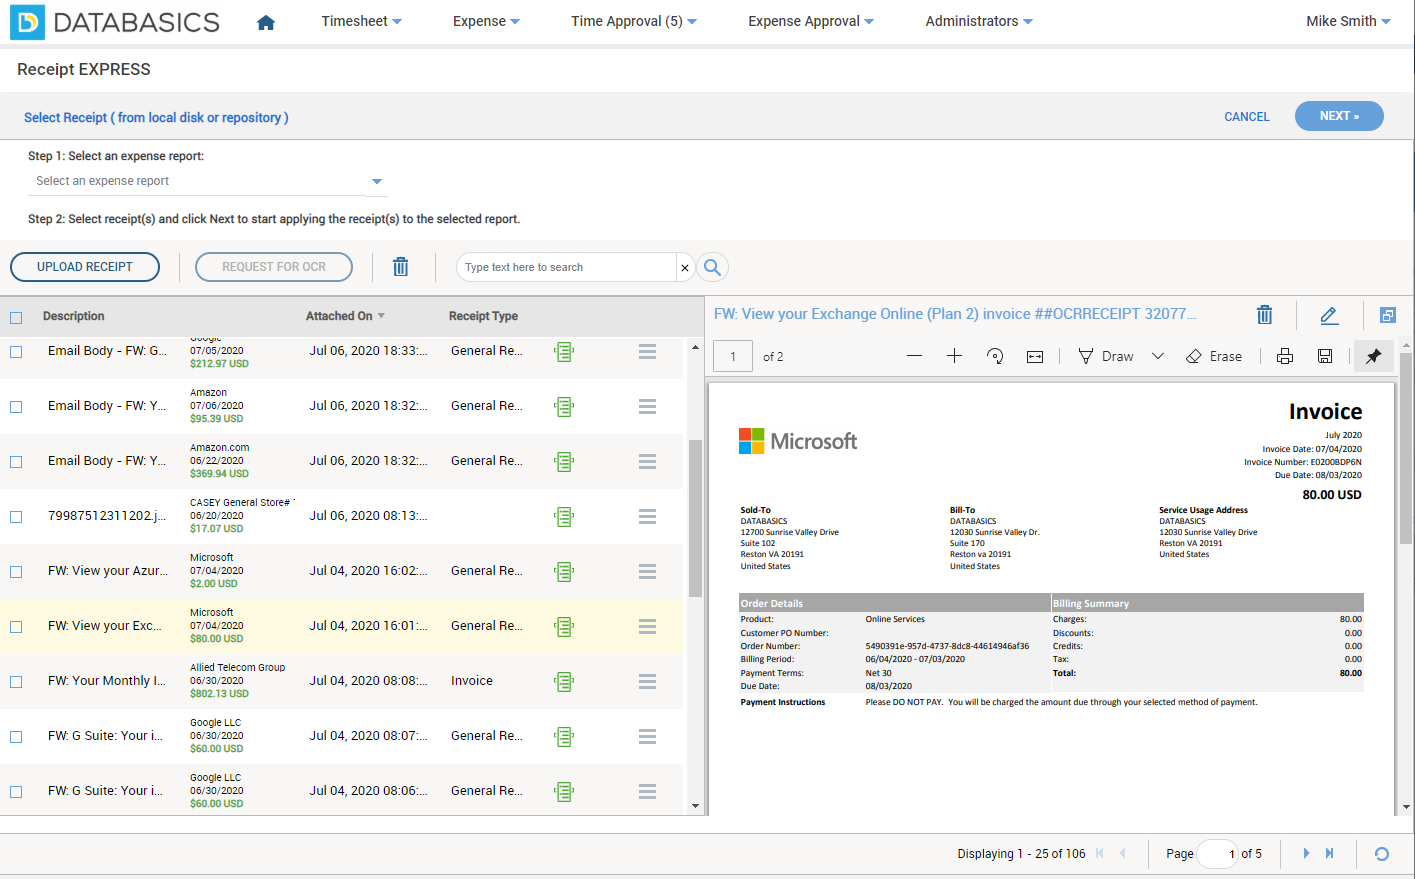Select all receipts with the header checkbox
1415x879 pixels.
coord(16,318)
